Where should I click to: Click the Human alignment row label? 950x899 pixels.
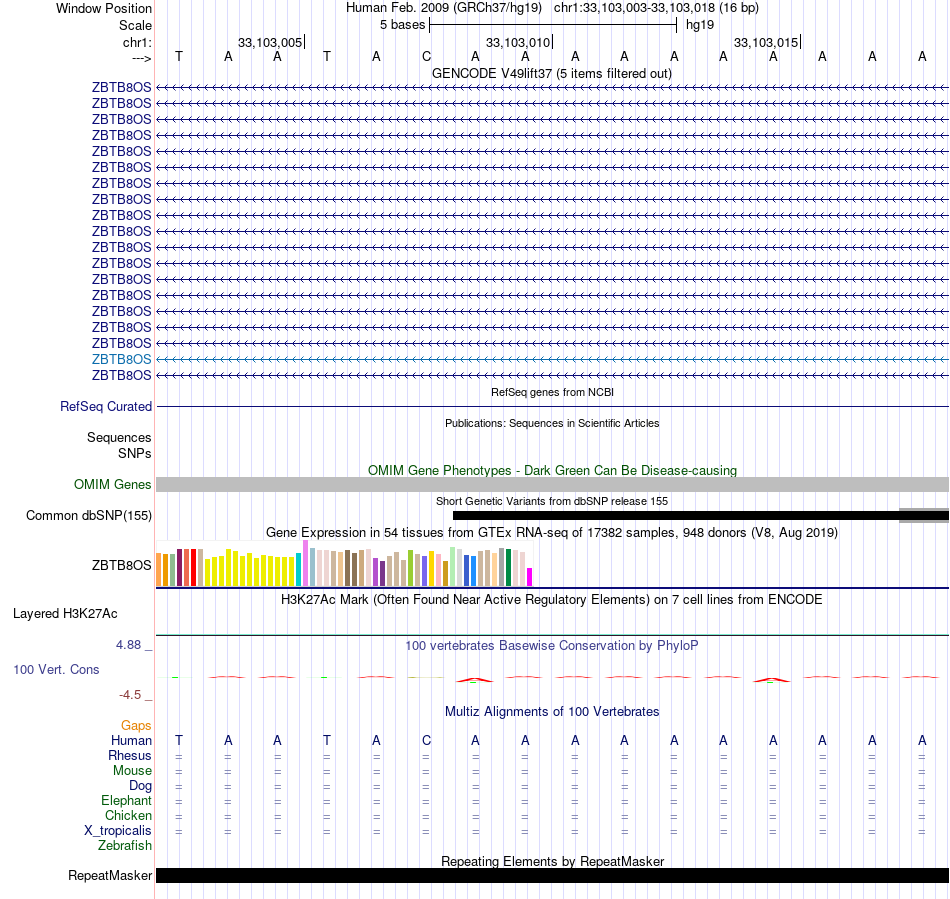[131, 740]
